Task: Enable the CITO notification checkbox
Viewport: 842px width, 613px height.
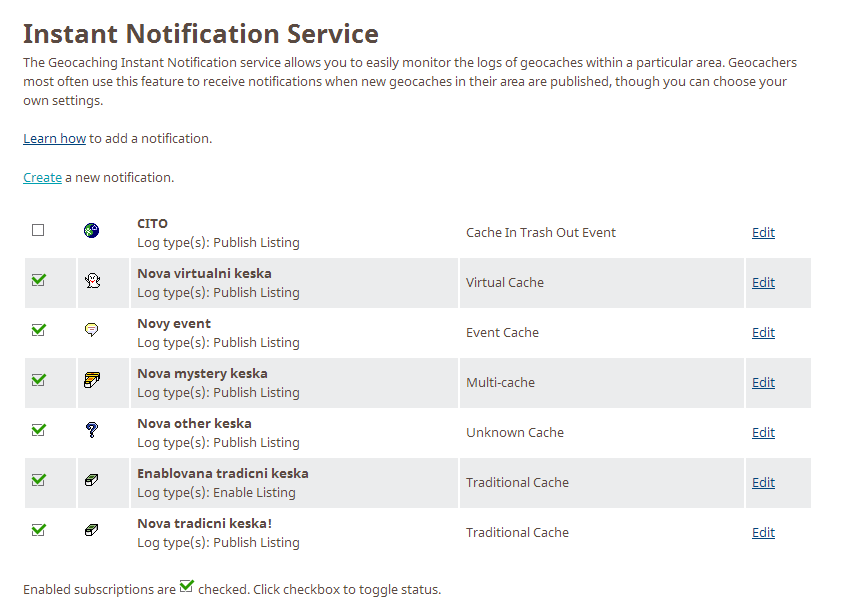Action: click(x=38, y=230)
